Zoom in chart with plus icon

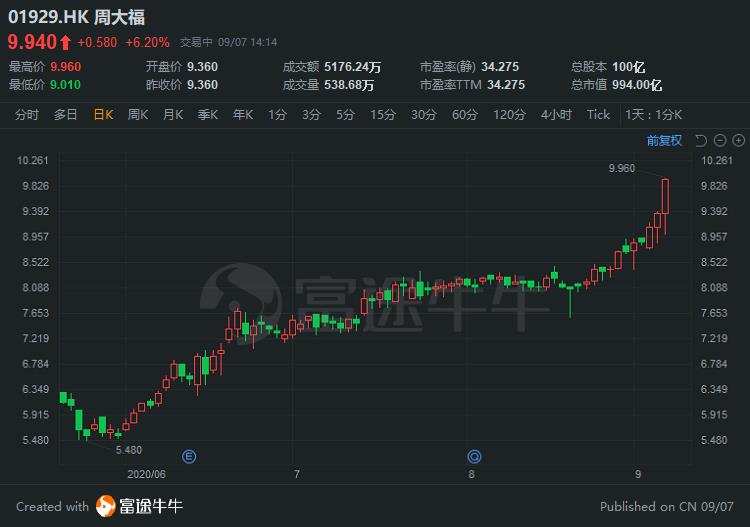coord(739,141)
